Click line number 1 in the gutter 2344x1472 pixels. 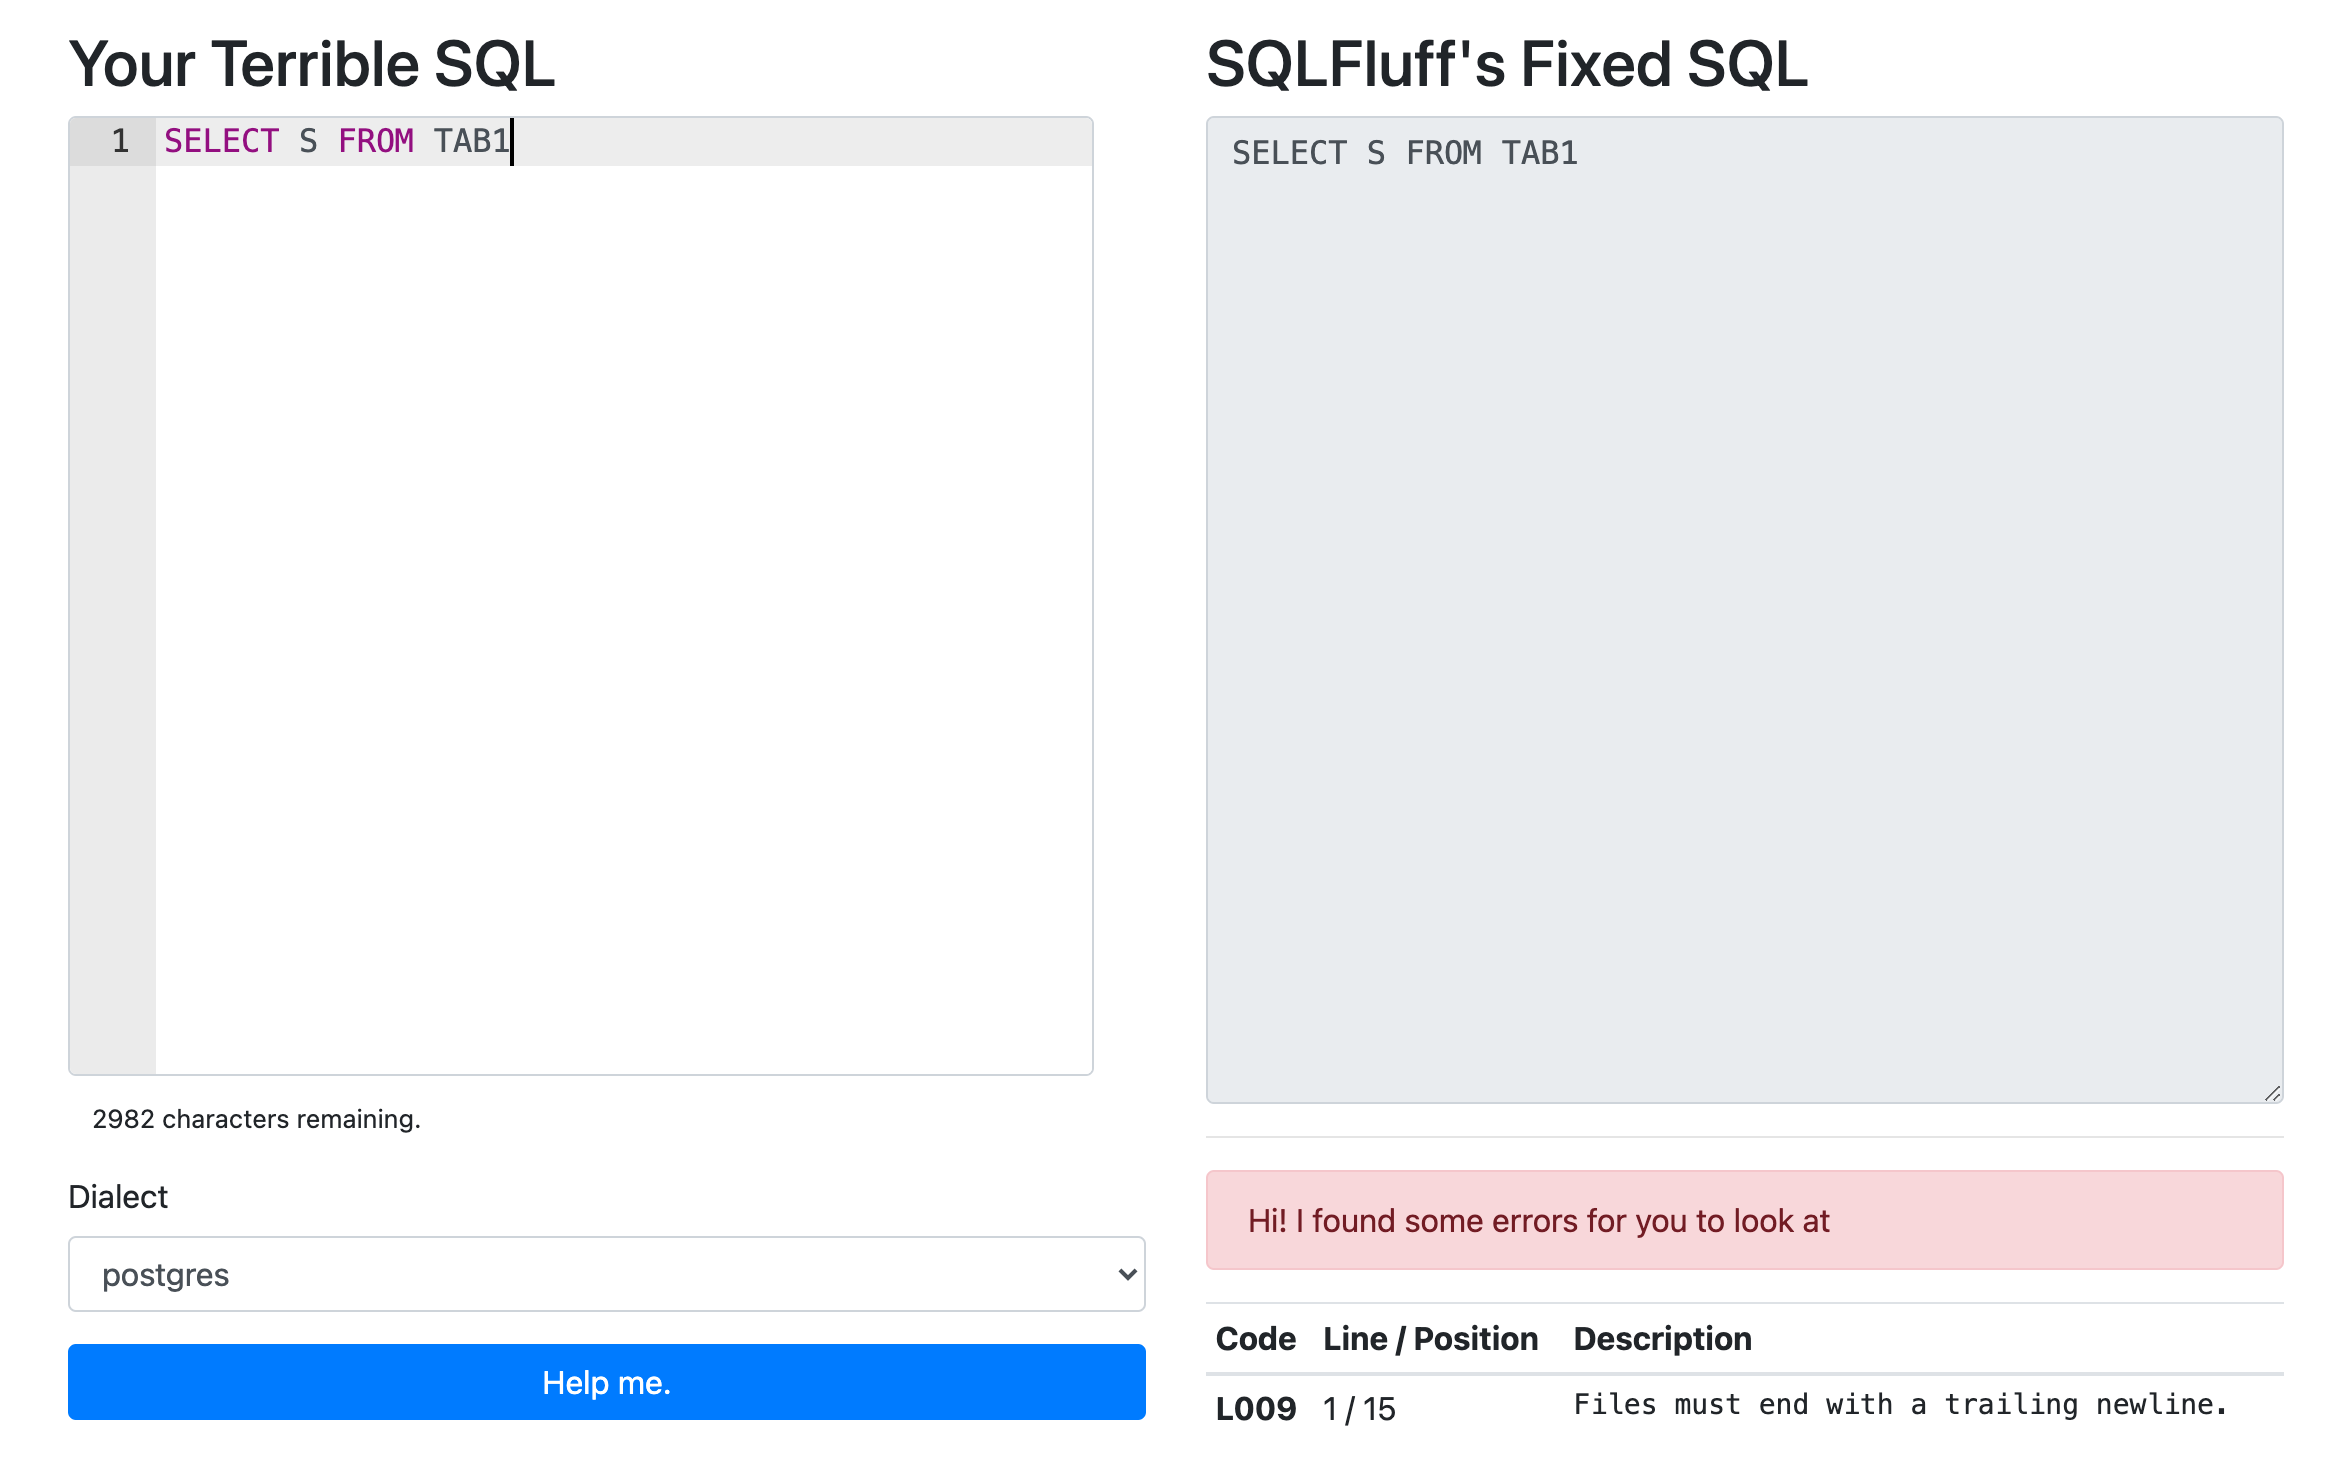click(x=120, y=141)
